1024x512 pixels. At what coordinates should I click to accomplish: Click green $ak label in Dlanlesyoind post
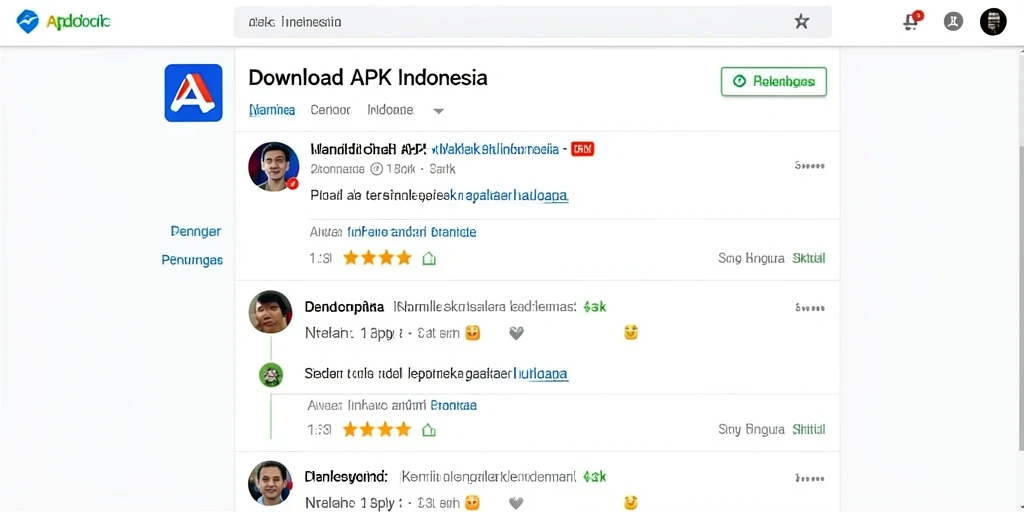pyautogui.click(x=594, y=477)
